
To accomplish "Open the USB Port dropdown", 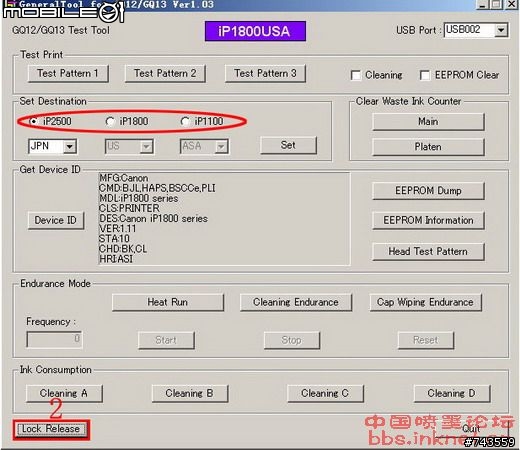I will [476, 30].
